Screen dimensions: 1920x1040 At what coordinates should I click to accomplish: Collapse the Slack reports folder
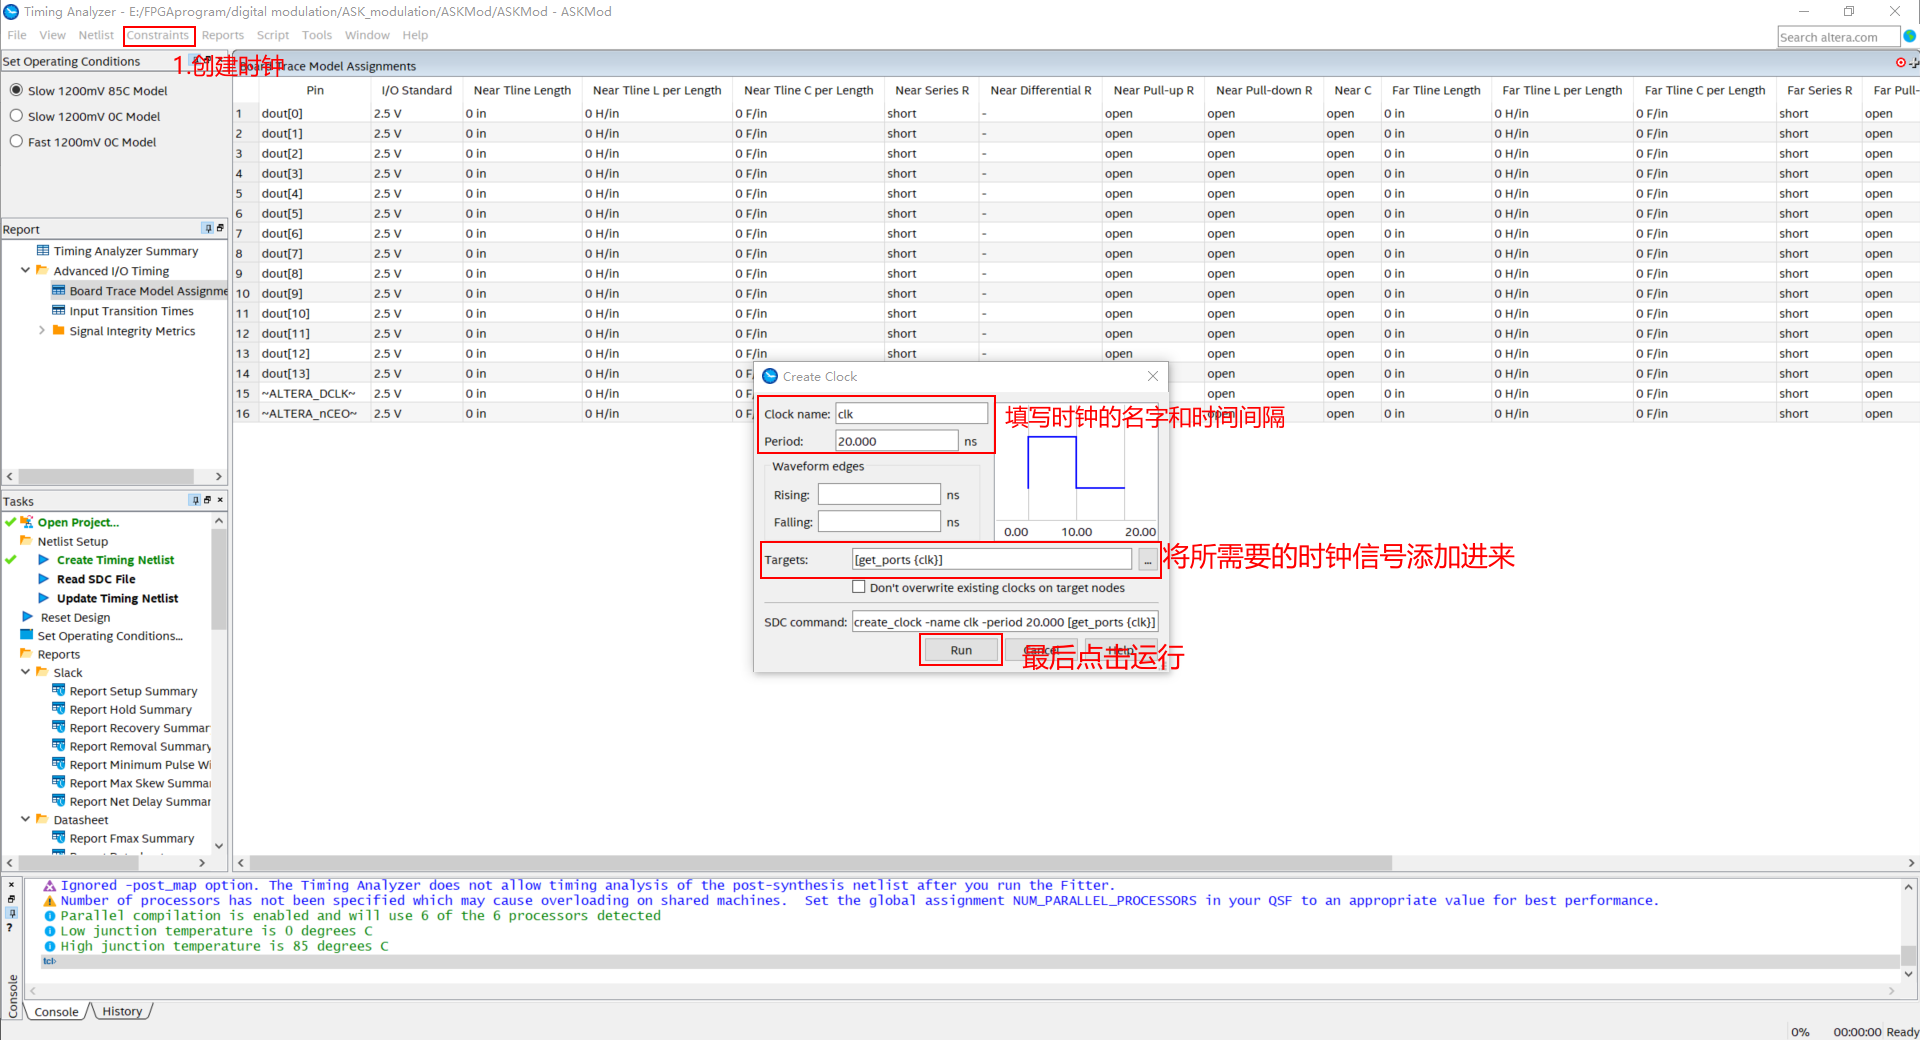25,672
